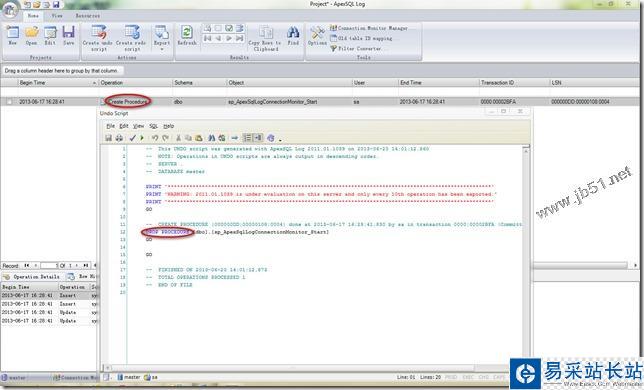
Task: Open Options in the Tools group
Action: 317,35
